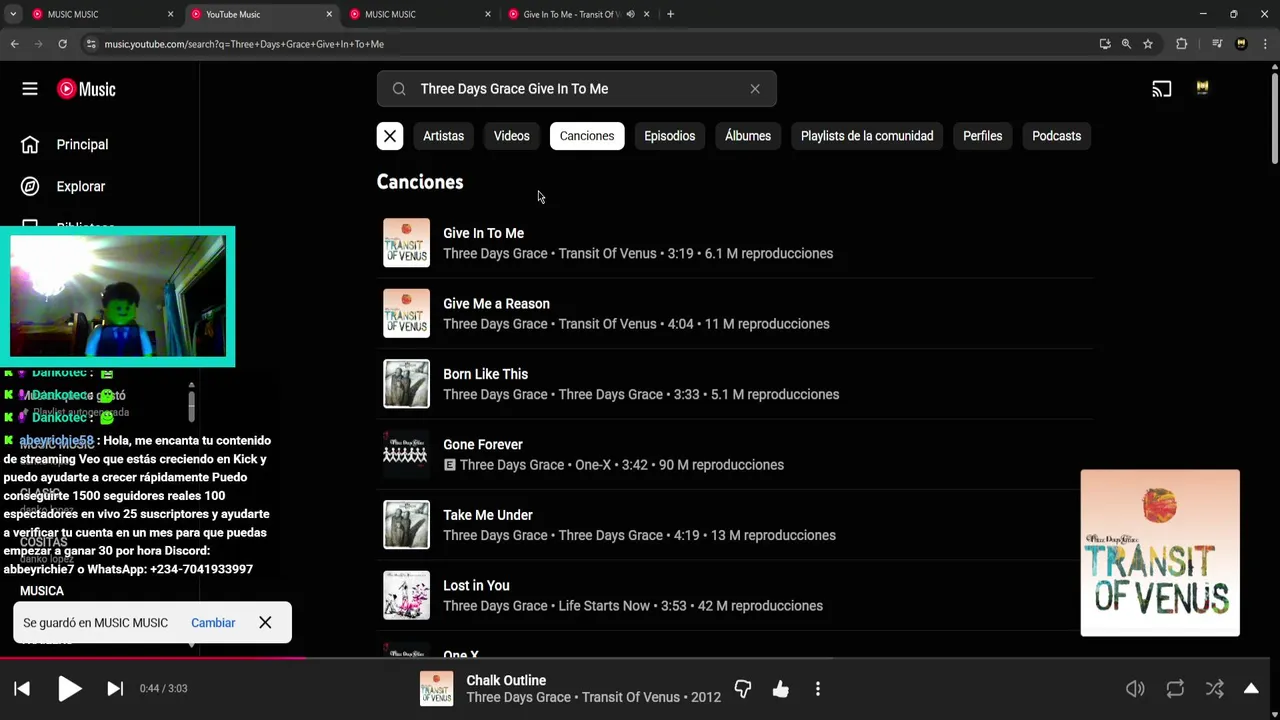Viewport: 1280px width, 720px height.
Task: Open the One-X album link
Action: click(593, 465)
